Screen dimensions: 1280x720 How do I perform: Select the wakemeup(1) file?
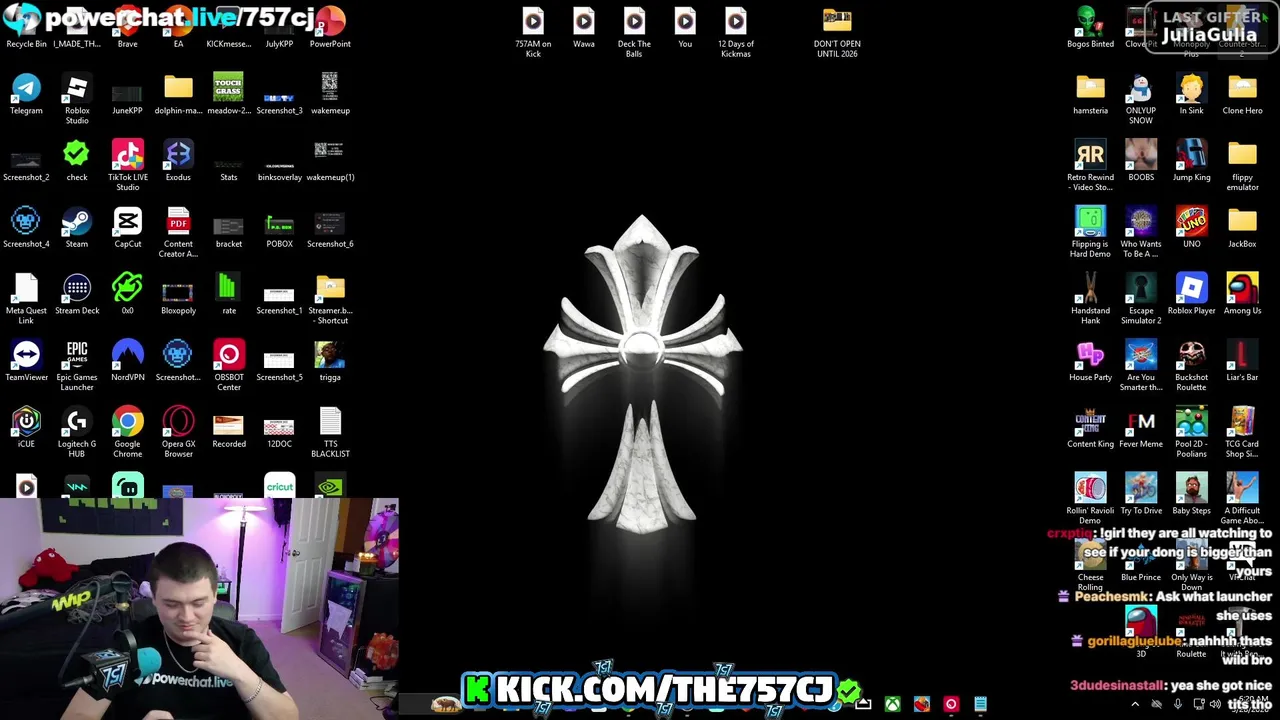tap(330, 160)
